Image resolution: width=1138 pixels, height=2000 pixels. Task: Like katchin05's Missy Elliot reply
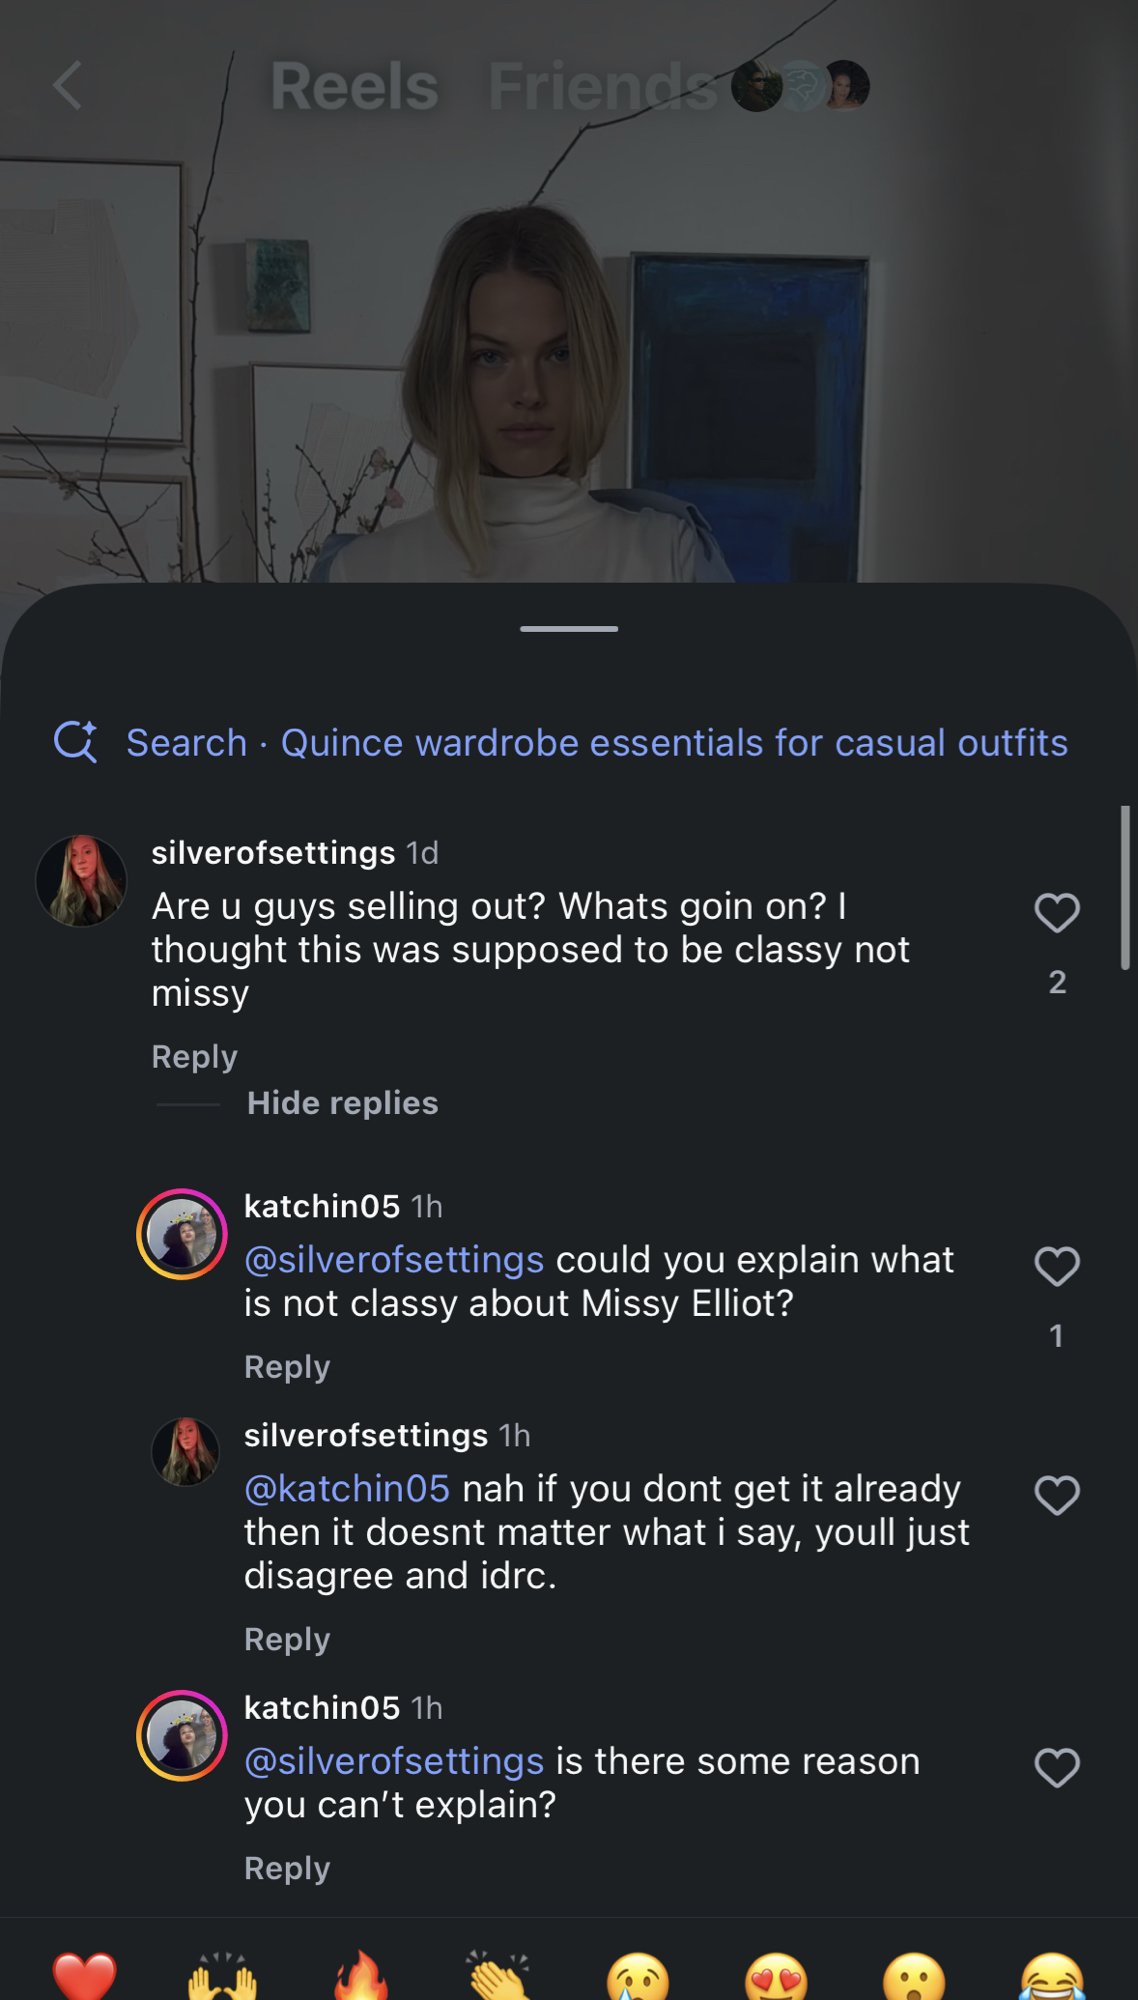point(1057,1267)
